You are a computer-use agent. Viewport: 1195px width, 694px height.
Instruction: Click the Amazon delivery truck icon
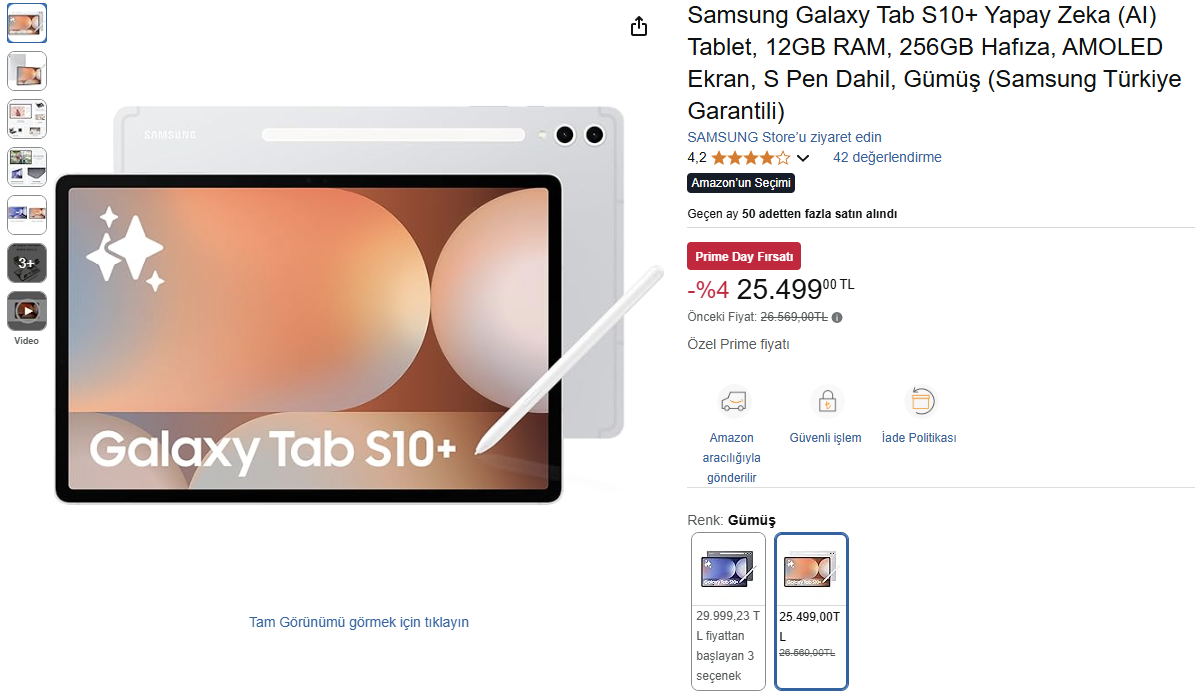(733, 401)
